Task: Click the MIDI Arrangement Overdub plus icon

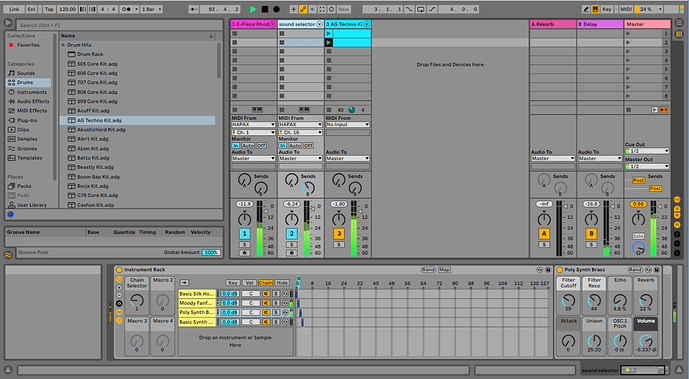Action: tap(294, 9)
